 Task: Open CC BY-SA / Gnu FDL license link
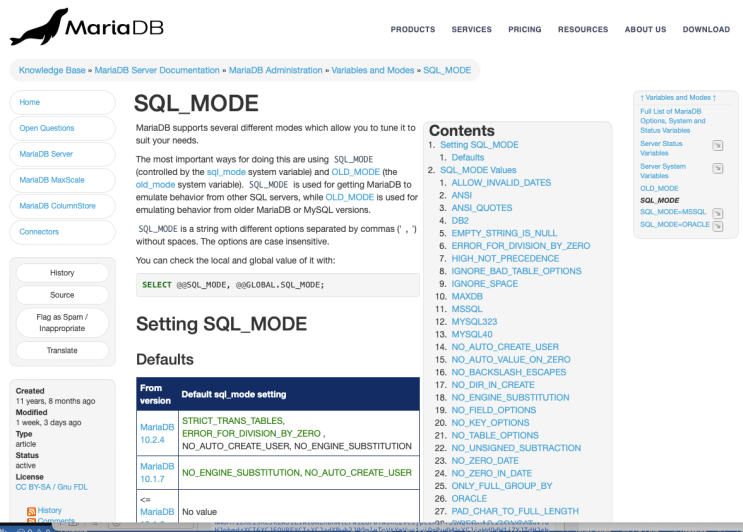52,487
